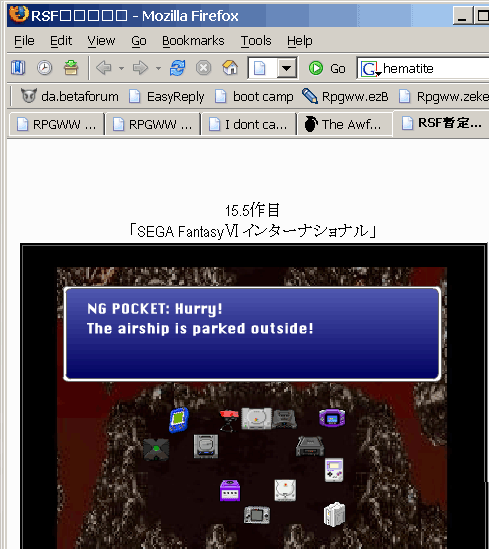Click the red Virtual Boy sprite
Viewport: 489px width, 549px height.
pos(229,421)
